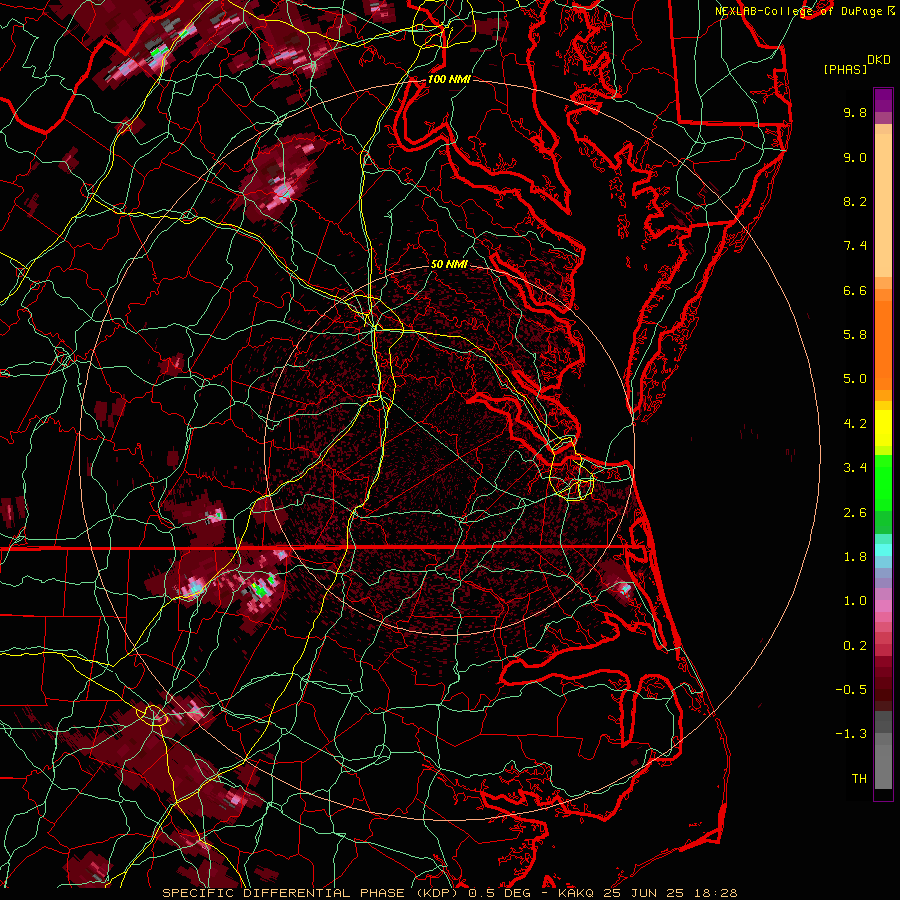900x900 pixels.
Task: Click the 9.8 value on color scale
Action: pos(855,112)
